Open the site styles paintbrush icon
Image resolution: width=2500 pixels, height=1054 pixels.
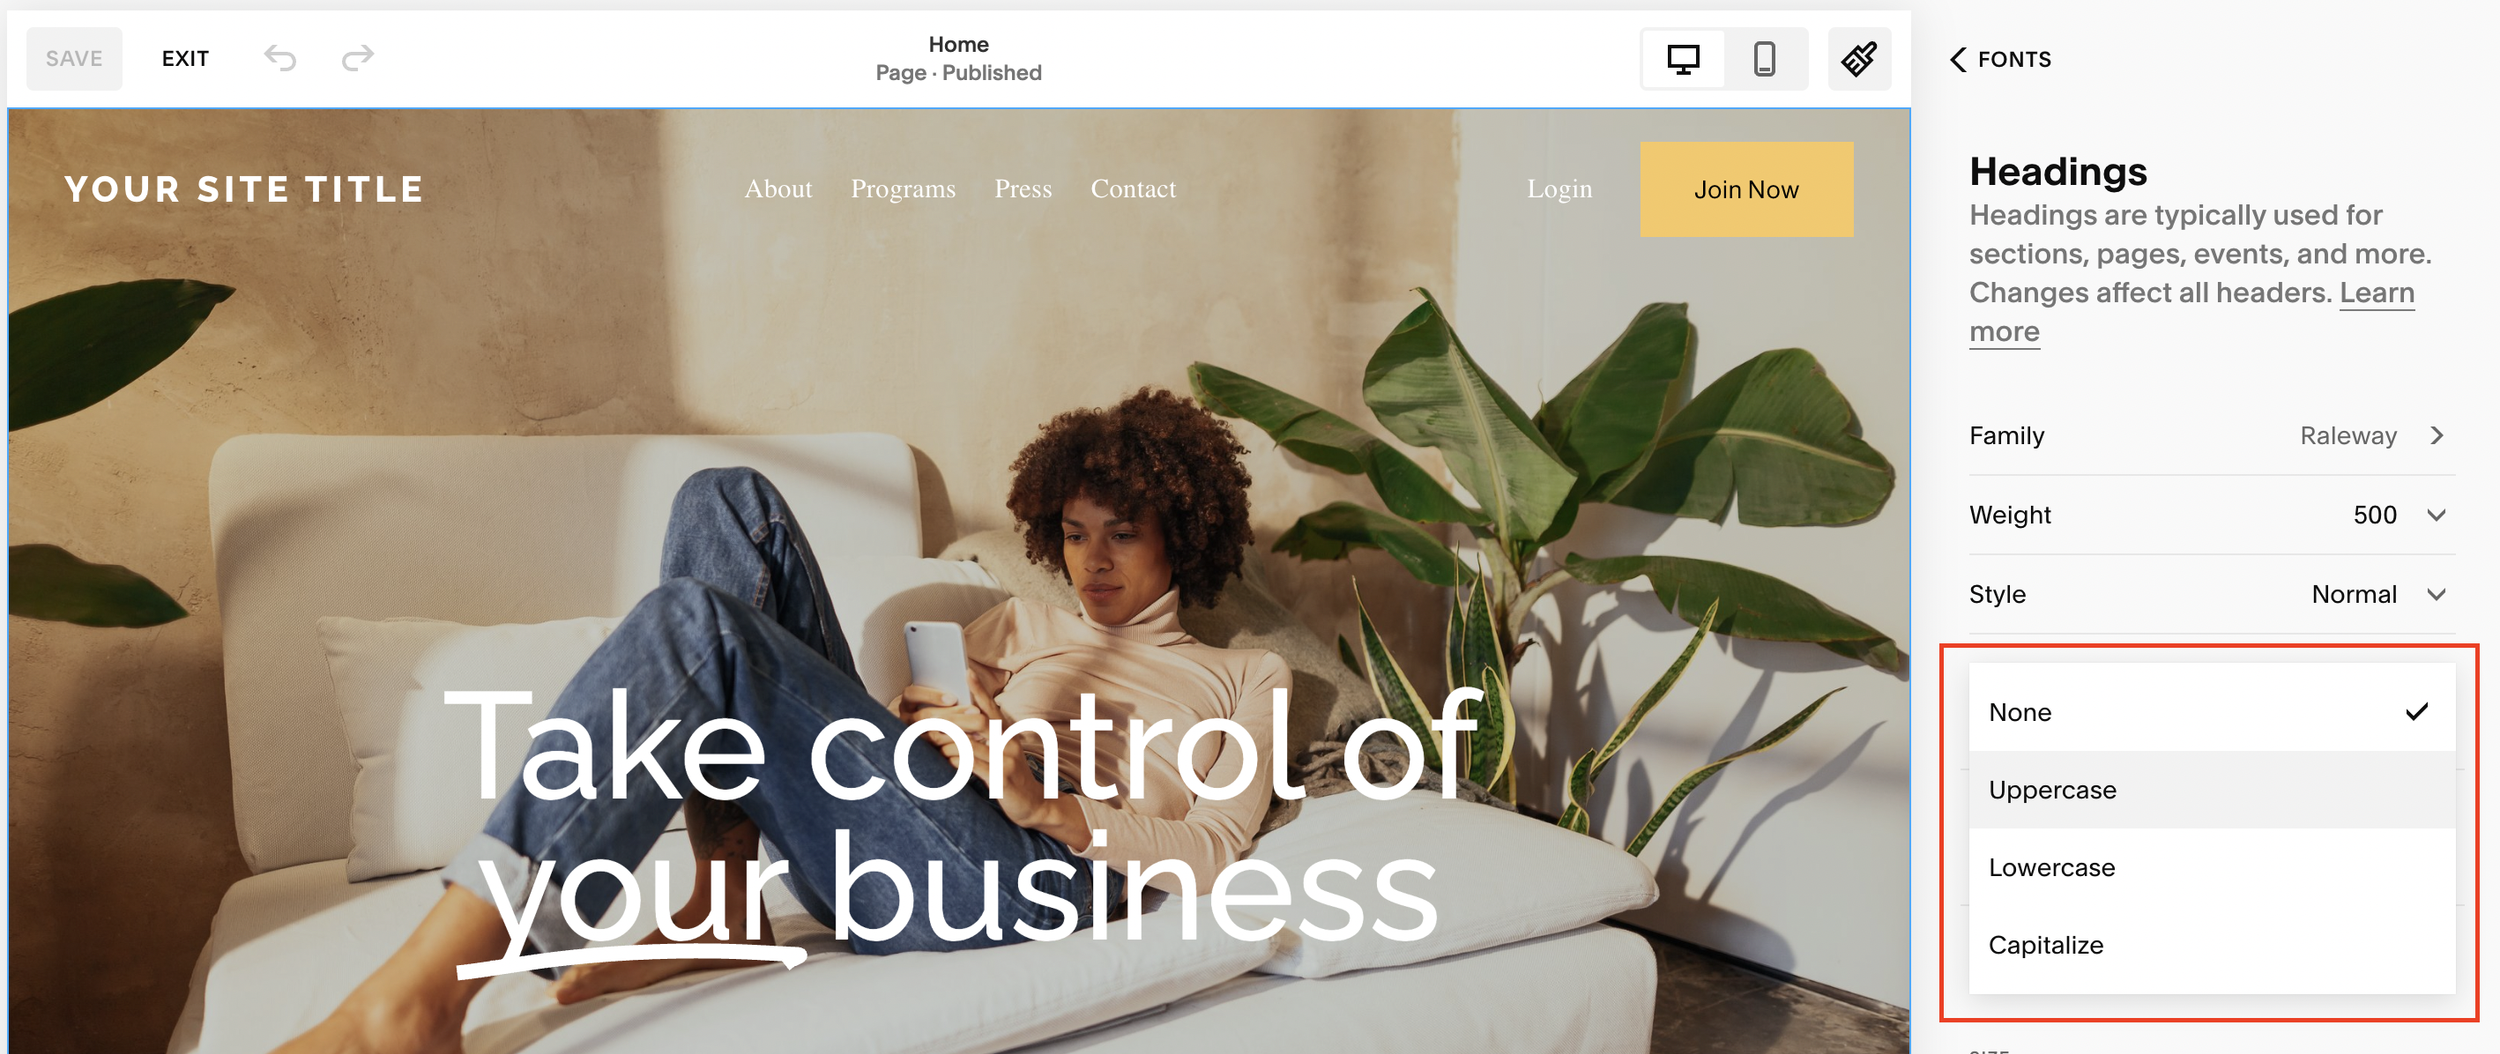(1859, 59)
